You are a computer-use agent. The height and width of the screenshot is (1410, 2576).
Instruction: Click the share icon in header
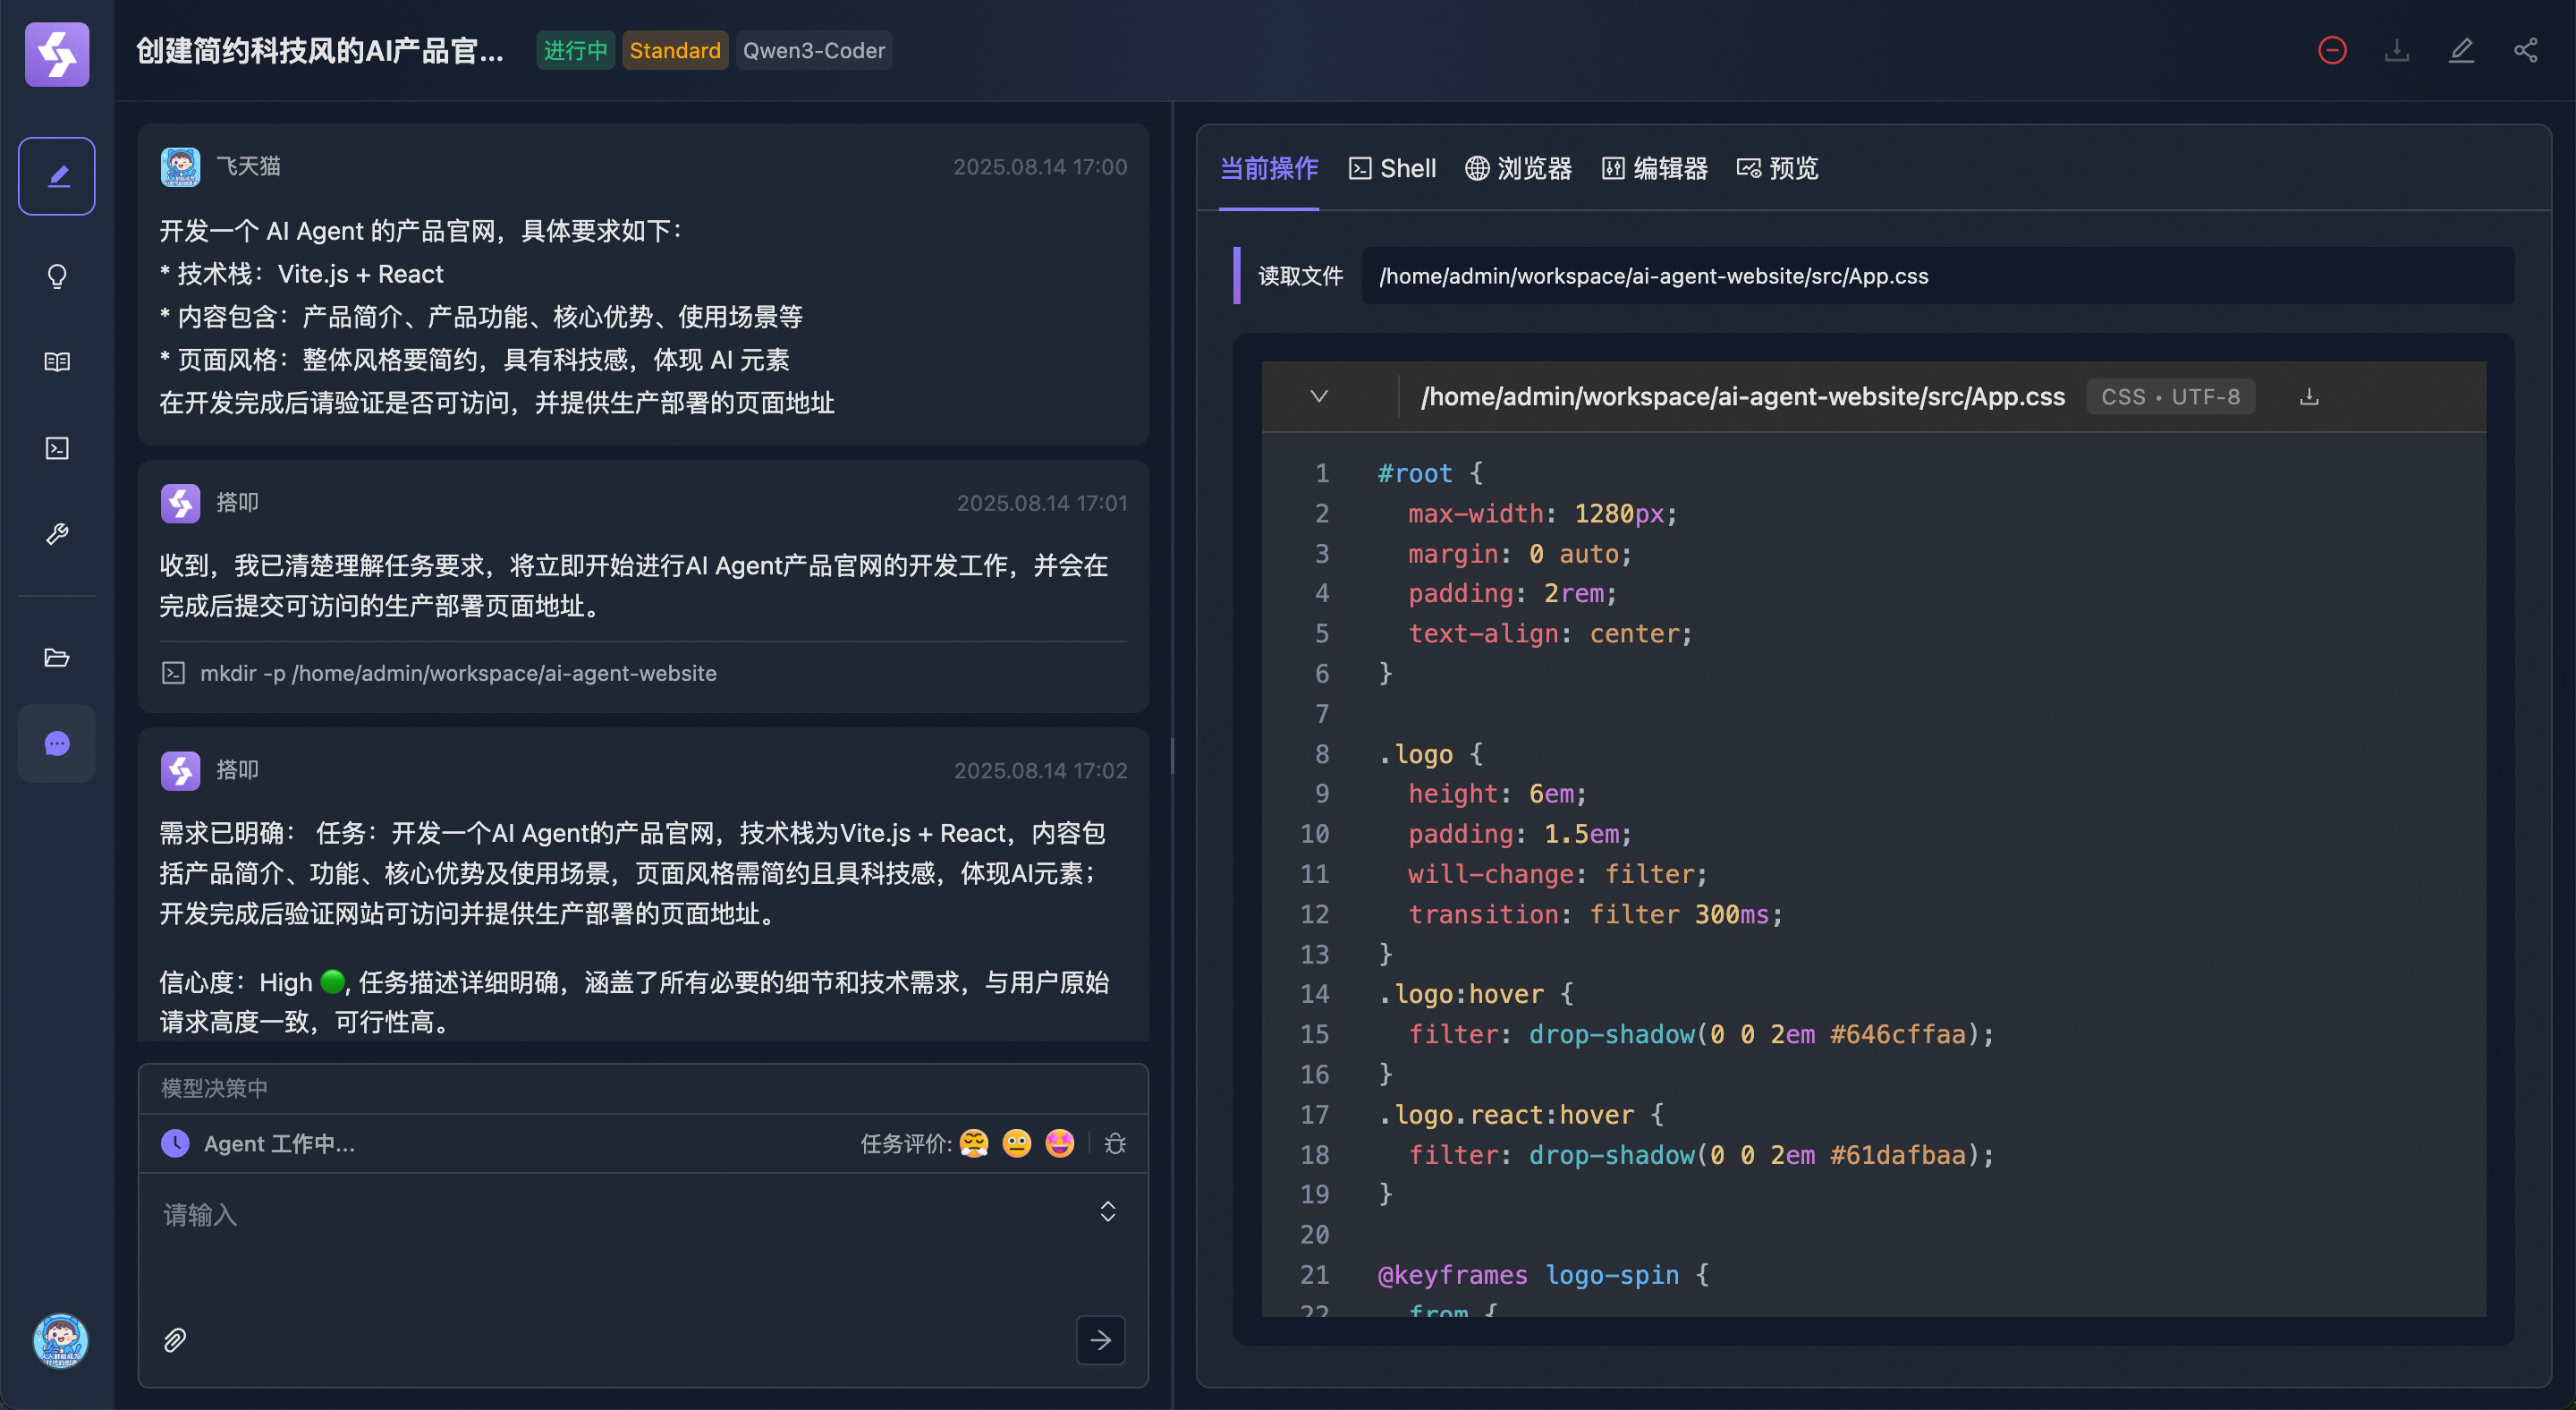tap(2525, 50)
